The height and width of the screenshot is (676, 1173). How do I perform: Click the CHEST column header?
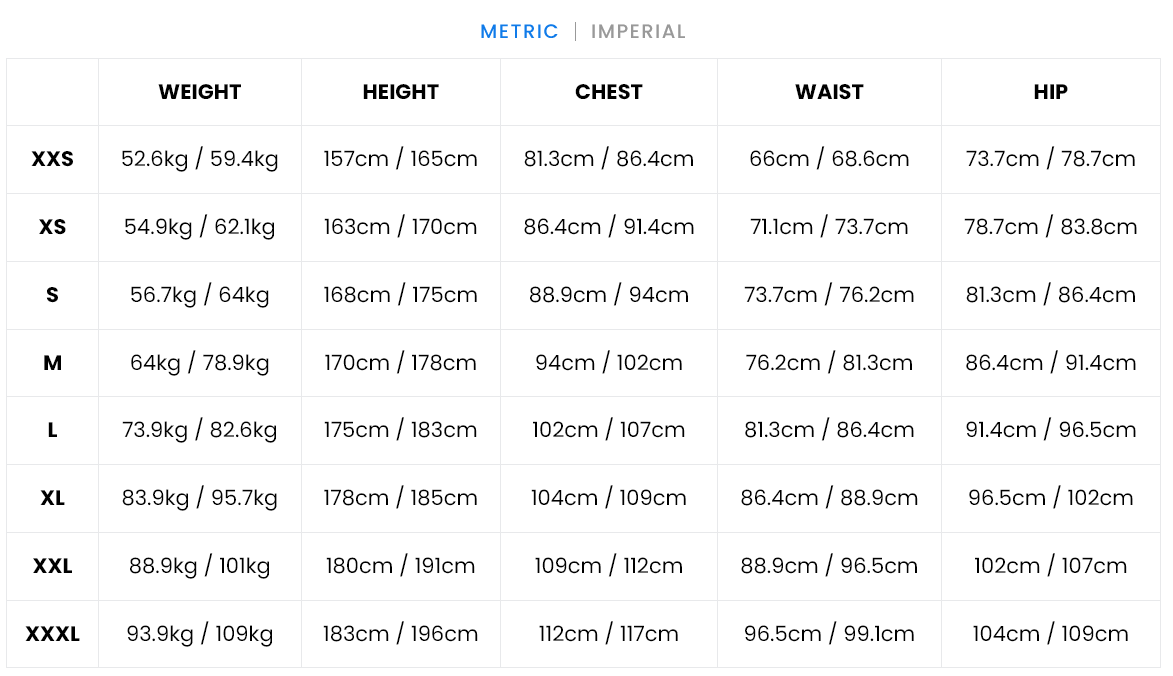[x=608, y=92]
